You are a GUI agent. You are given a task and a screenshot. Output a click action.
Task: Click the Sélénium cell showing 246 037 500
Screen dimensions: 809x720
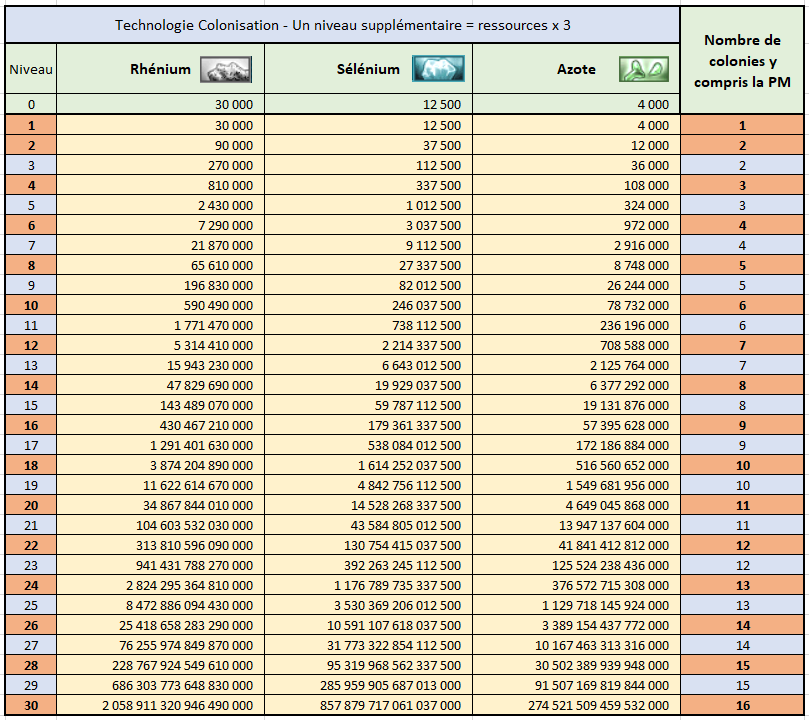point(368,305)
